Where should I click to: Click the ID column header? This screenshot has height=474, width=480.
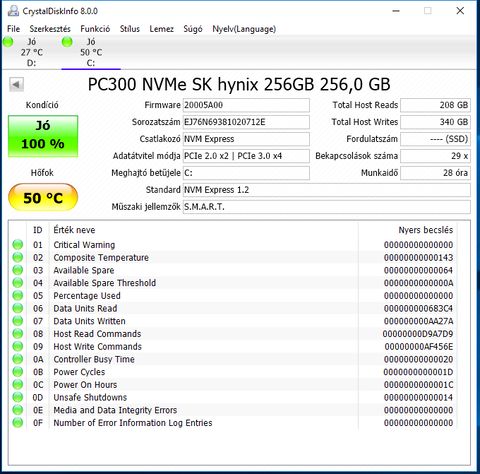(38, 230)
